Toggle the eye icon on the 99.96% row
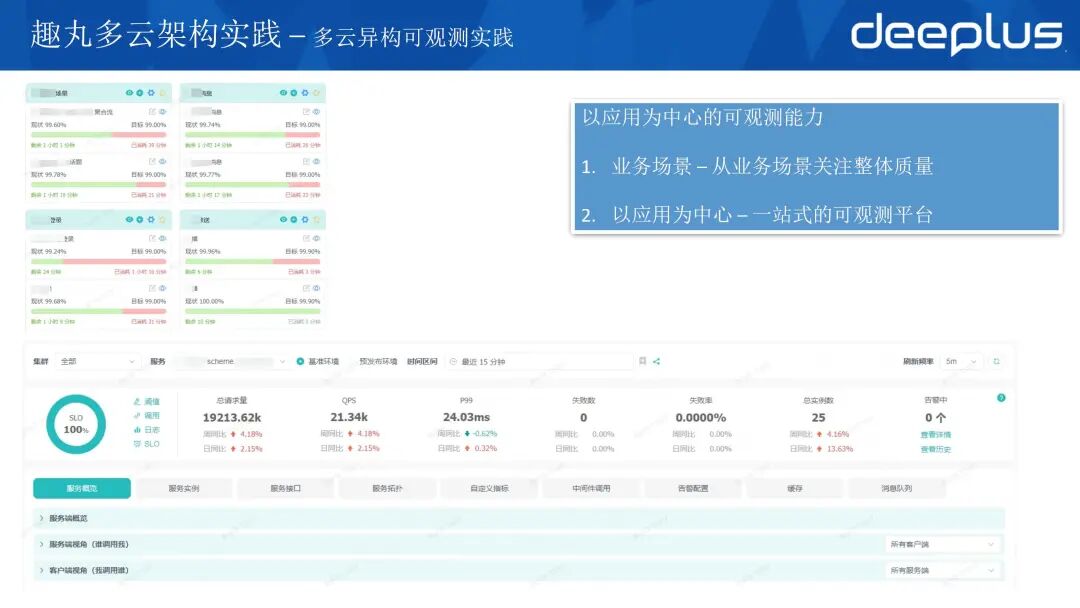The width and height of the screenshot is (1080, 608). [317, 238]
